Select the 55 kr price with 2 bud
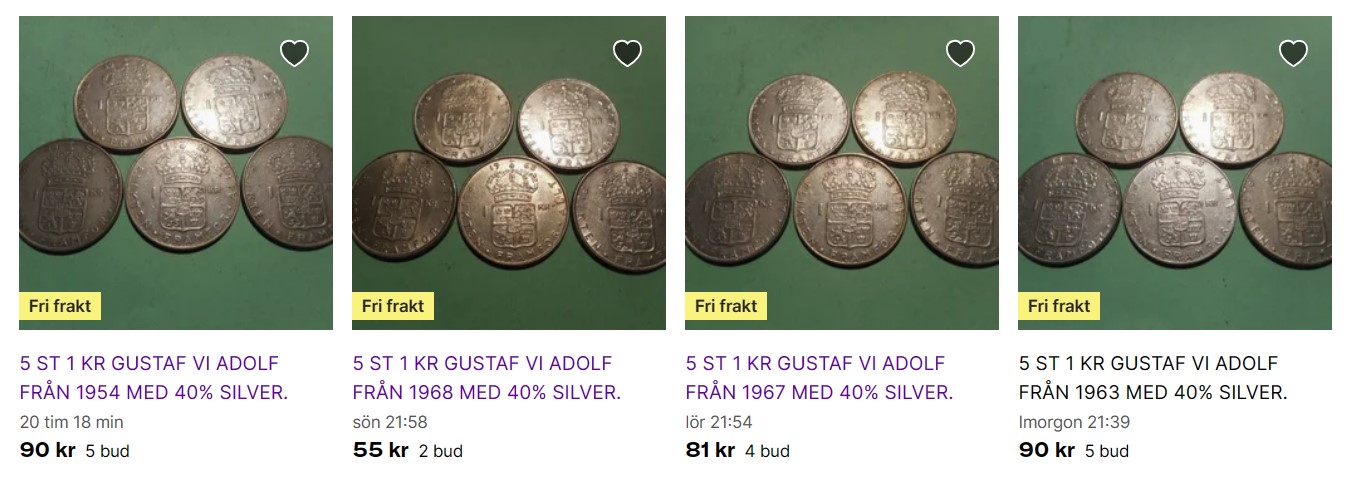This screenshot has height=485, width=1353. coord(381,450)
